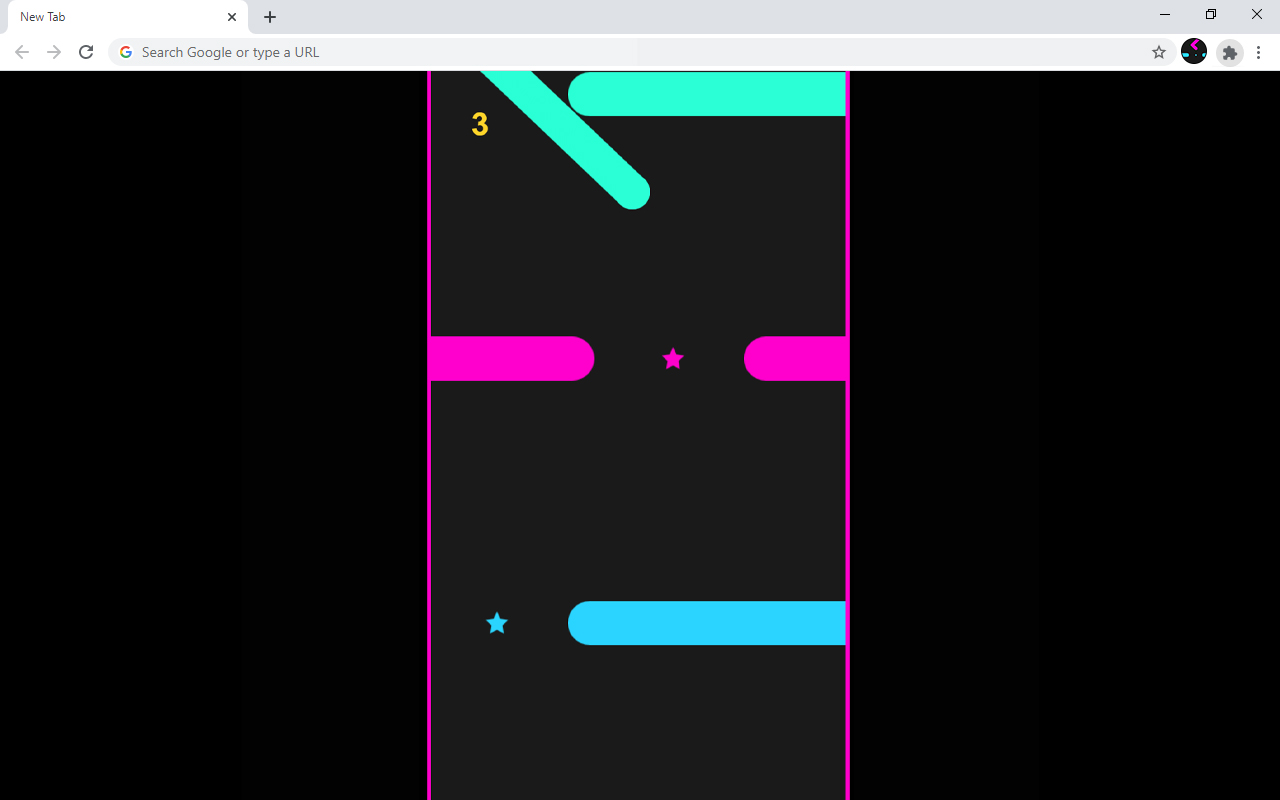Reload the current page

pyautogui.click(x=86, y=52)
